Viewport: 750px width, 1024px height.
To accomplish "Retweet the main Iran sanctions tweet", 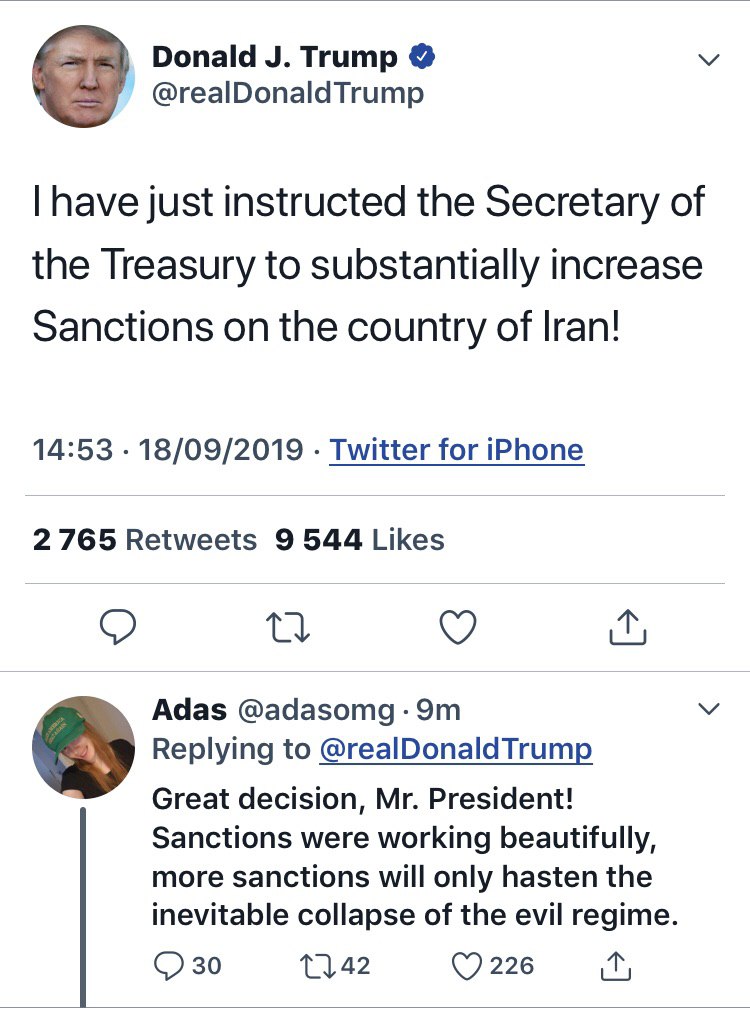I will pos(289,627).
